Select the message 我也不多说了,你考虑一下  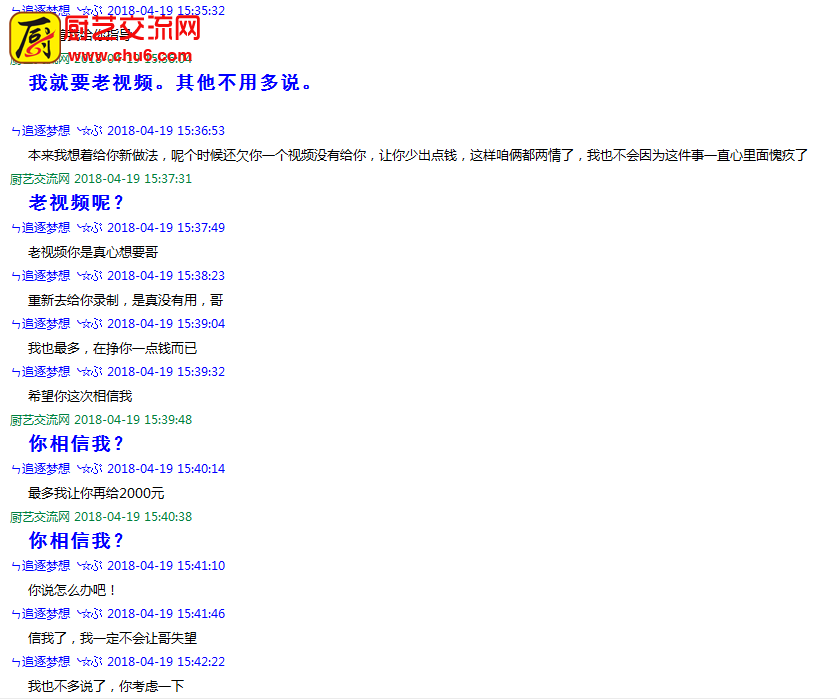[106, 686]
